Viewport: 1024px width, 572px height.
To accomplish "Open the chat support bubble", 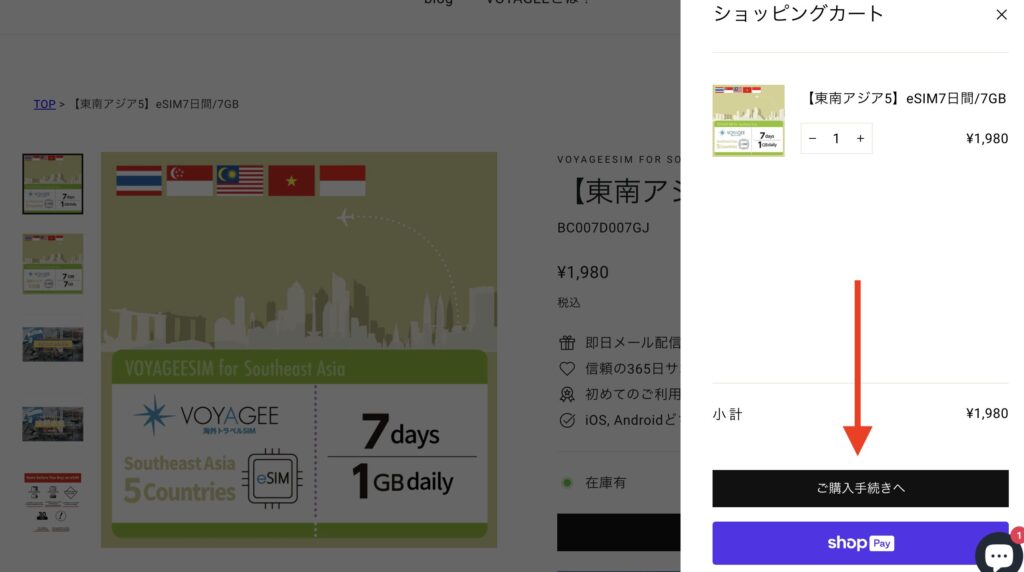I will [999, 554].
